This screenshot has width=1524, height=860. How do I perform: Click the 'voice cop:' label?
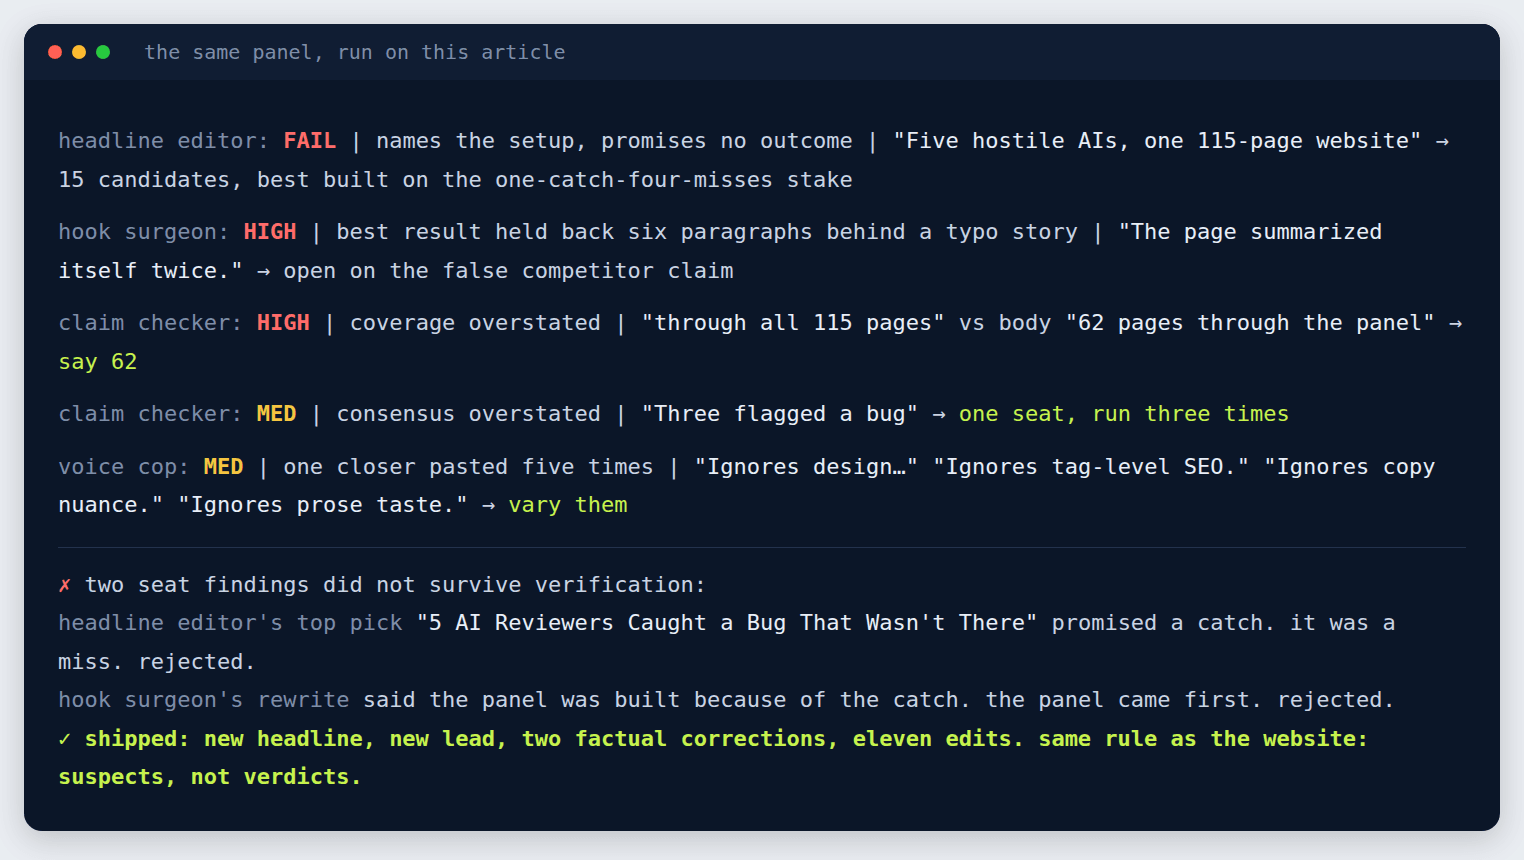point(124,467)
